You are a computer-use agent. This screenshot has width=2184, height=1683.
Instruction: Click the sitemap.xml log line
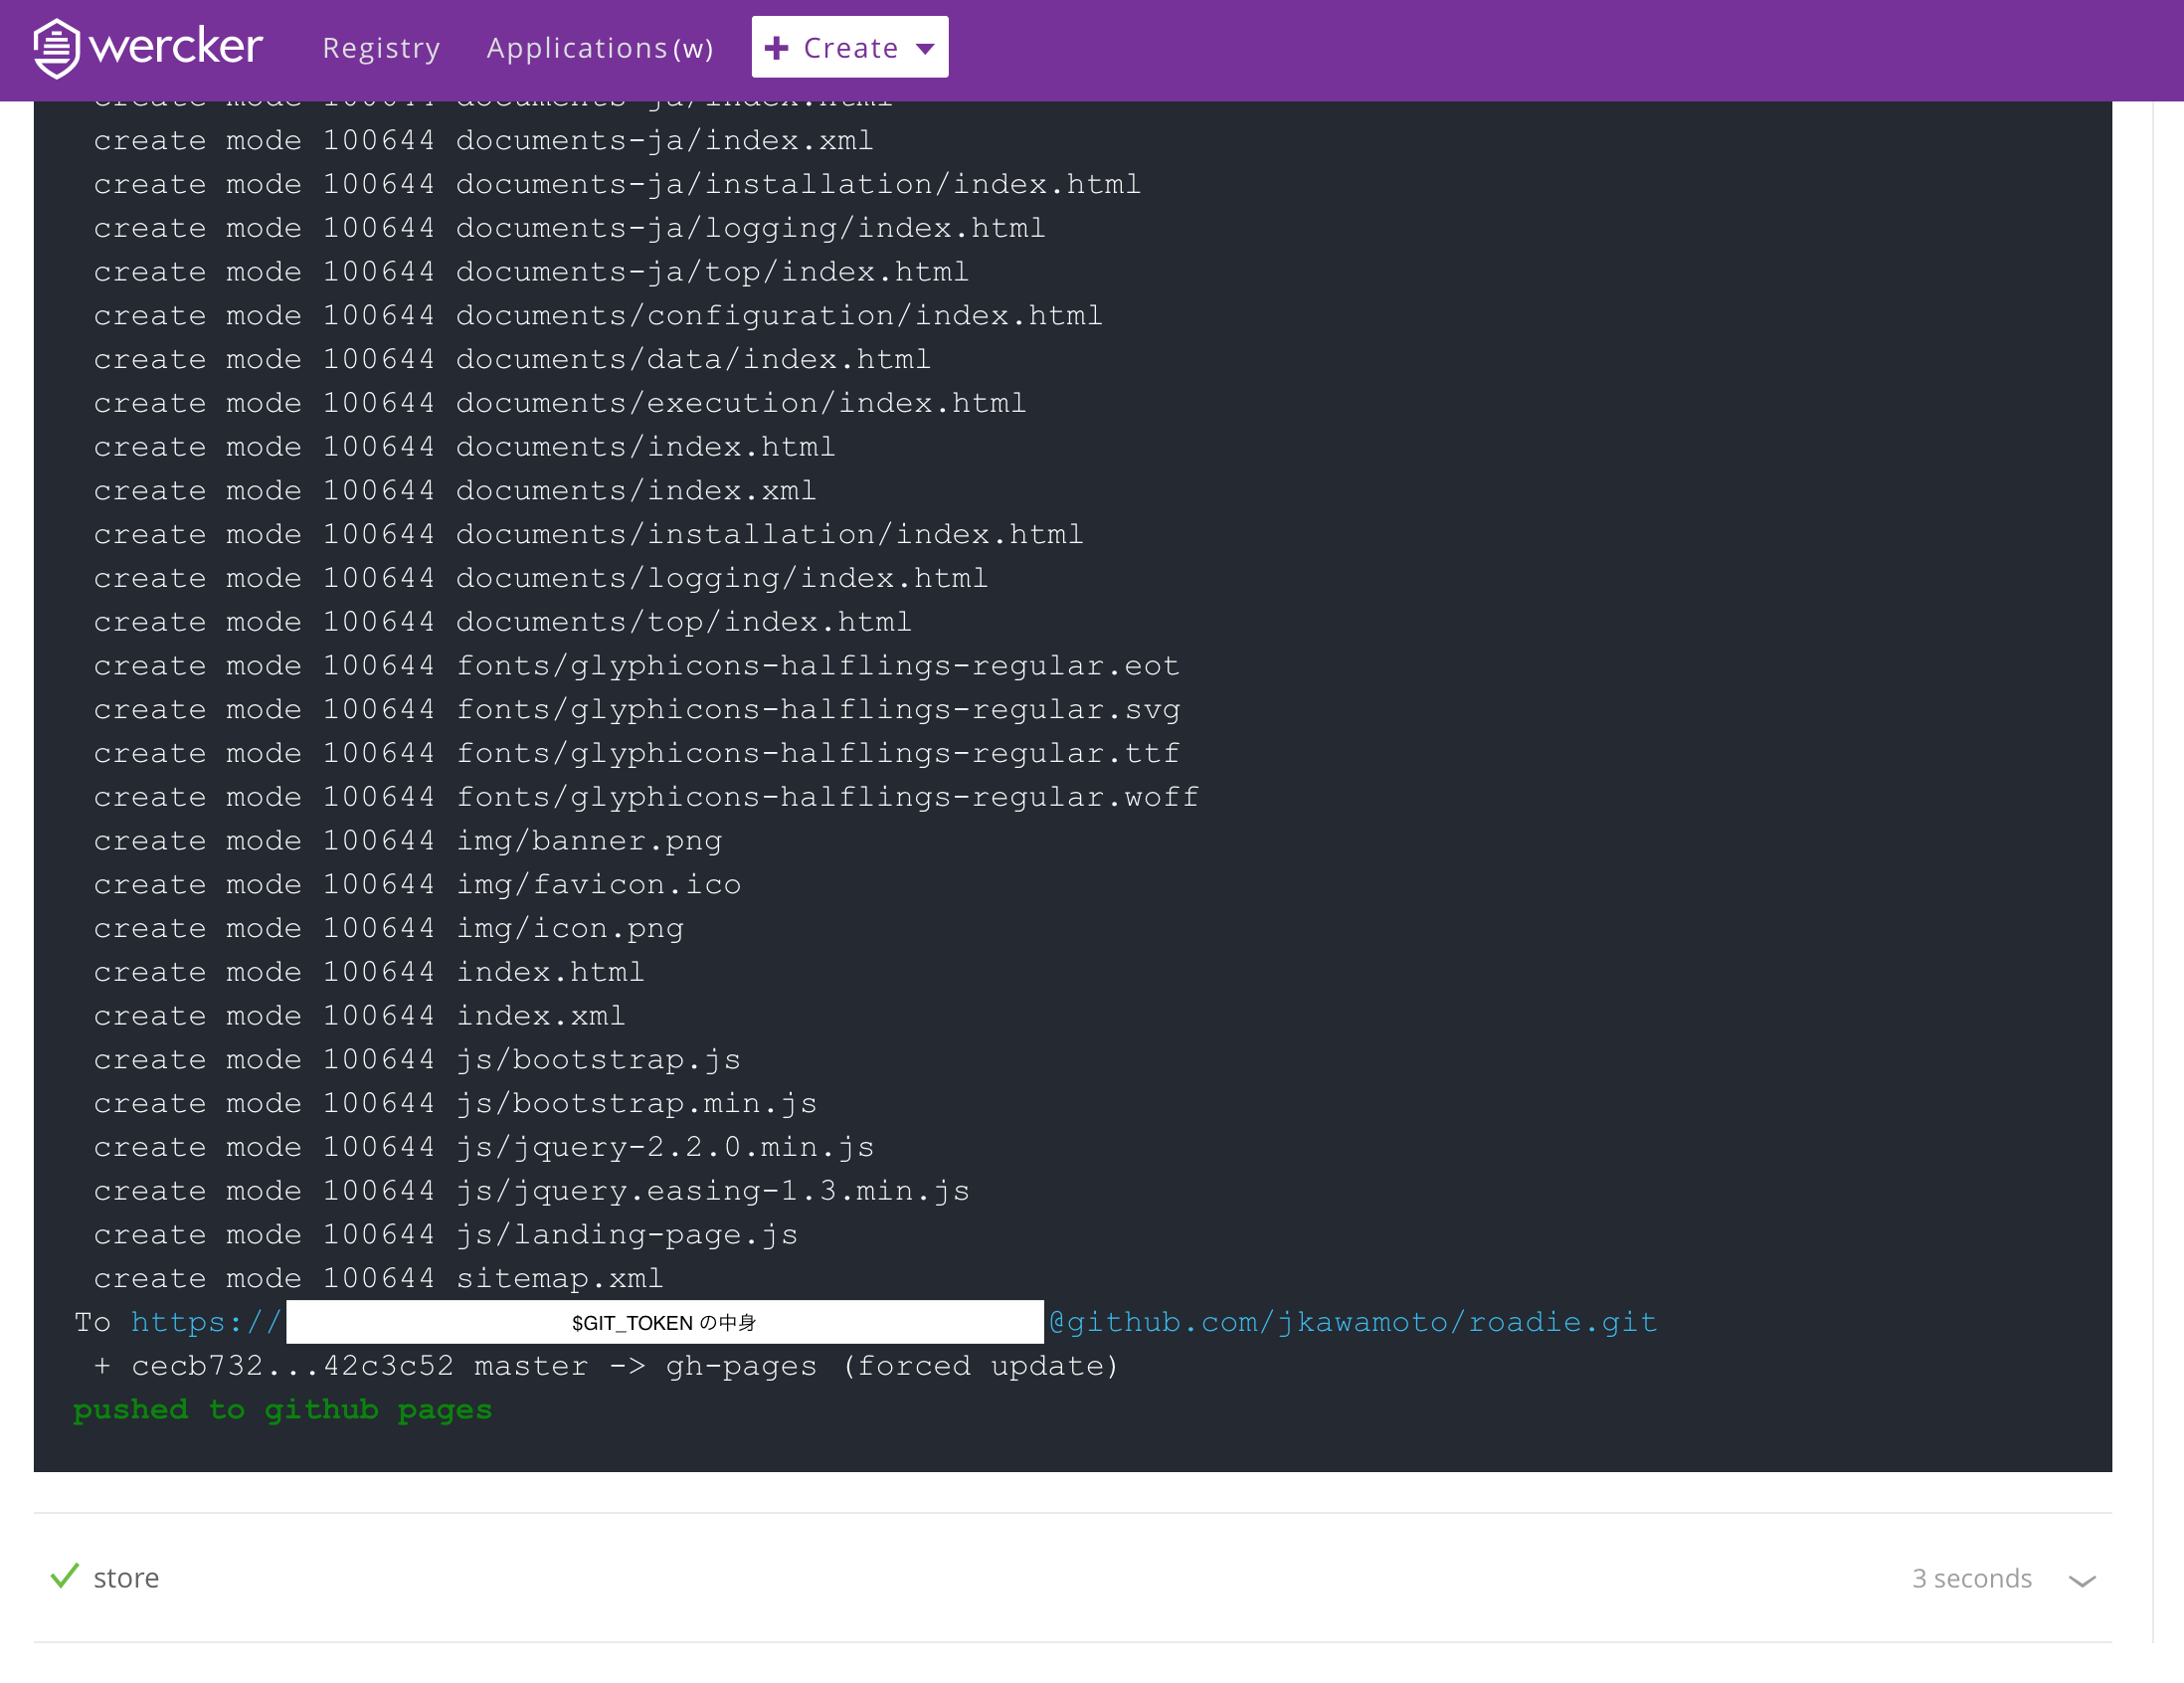click(378, 1278)
